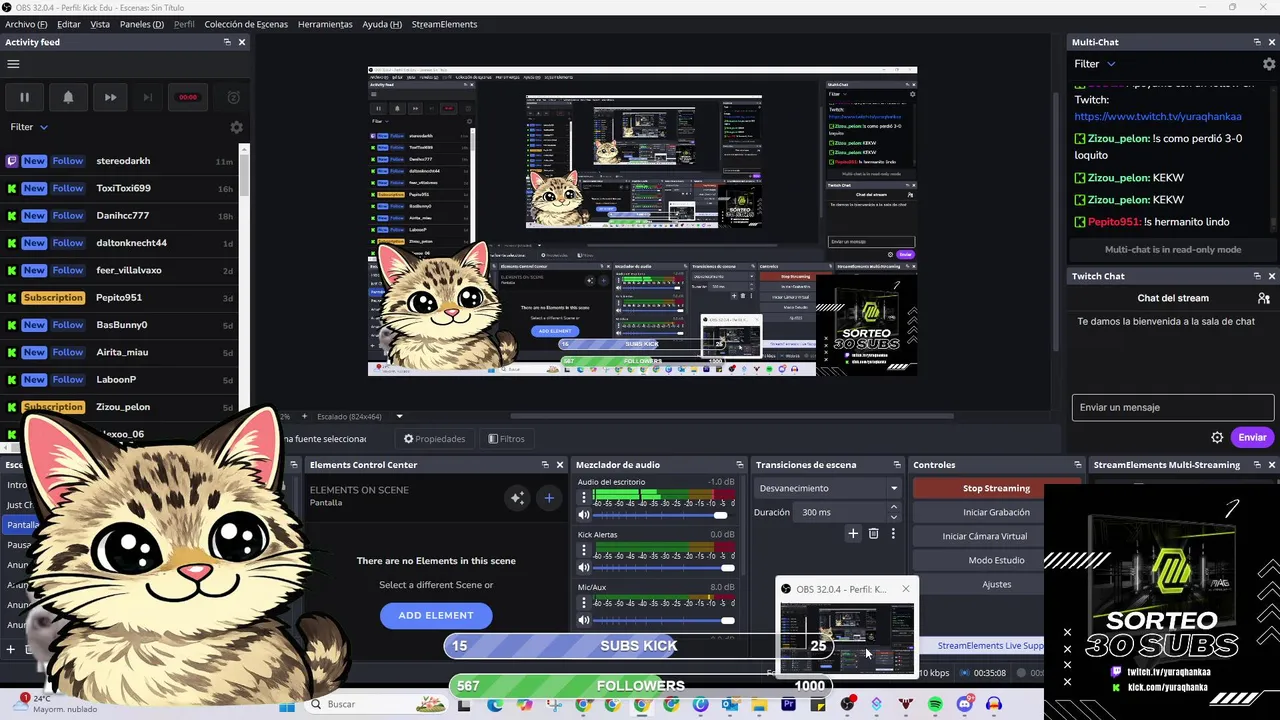The height and width of the screenshot is (720, 1280).
Task: Open Kick Alertas options three dots
Action: click(584, 549)
